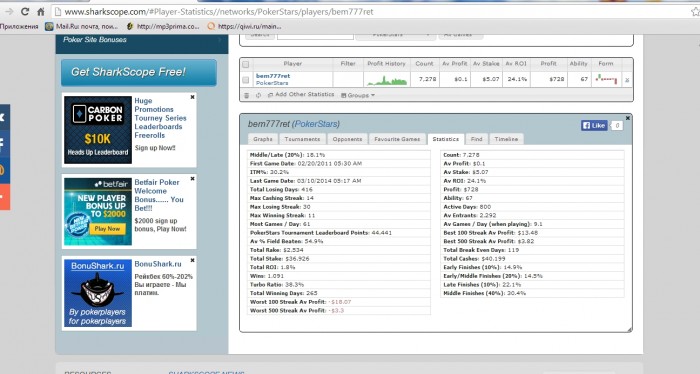The width and height of the screenshot is (700, 374).
Task: Sort by the Av ROI column header
Action: (x=516, y=64)
